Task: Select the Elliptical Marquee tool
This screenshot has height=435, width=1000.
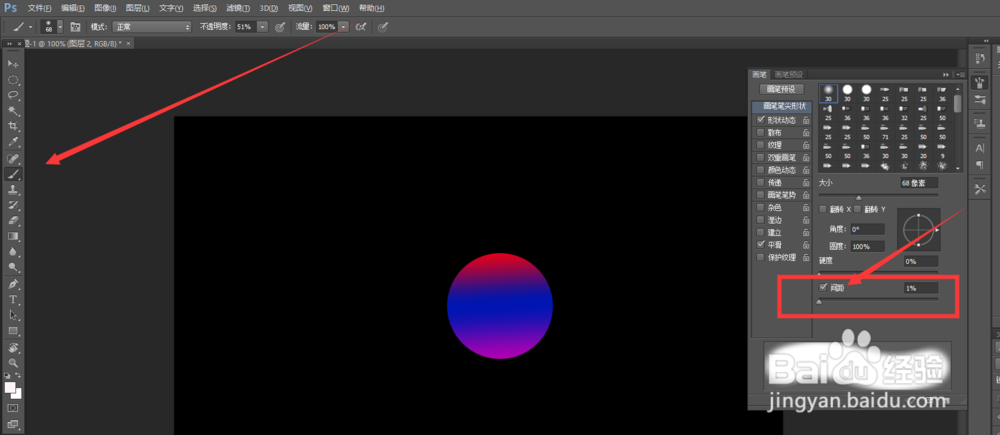Action: coord(13,80)
